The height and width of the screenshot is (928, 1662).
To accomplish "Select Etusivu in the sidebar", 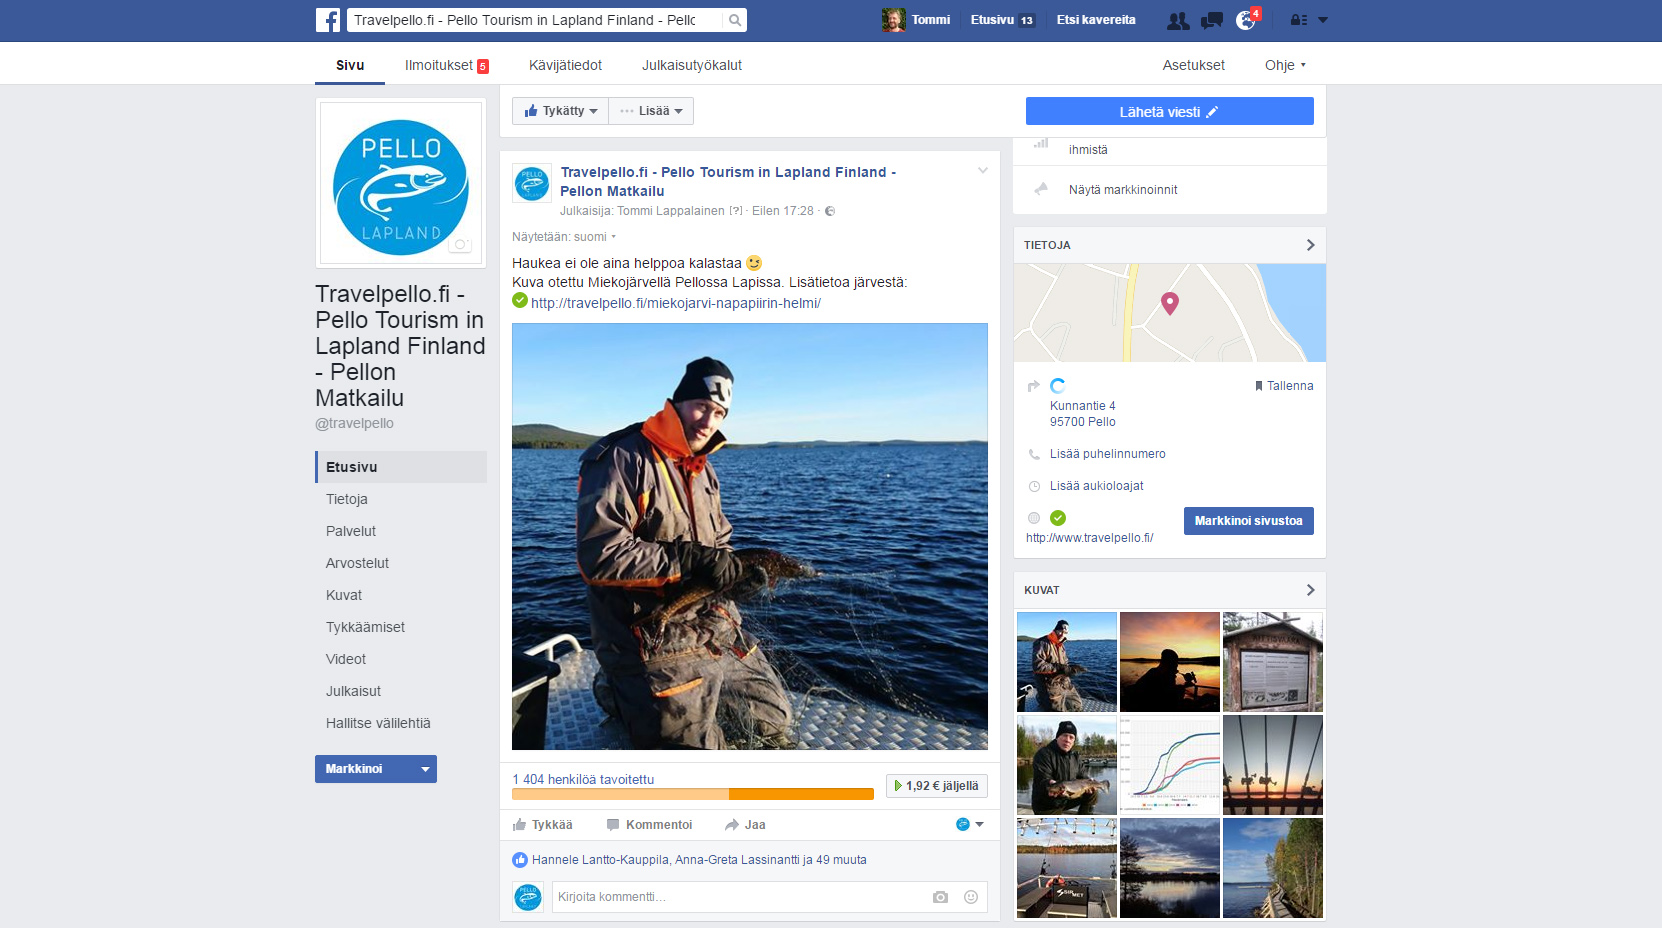I will 401,467.
